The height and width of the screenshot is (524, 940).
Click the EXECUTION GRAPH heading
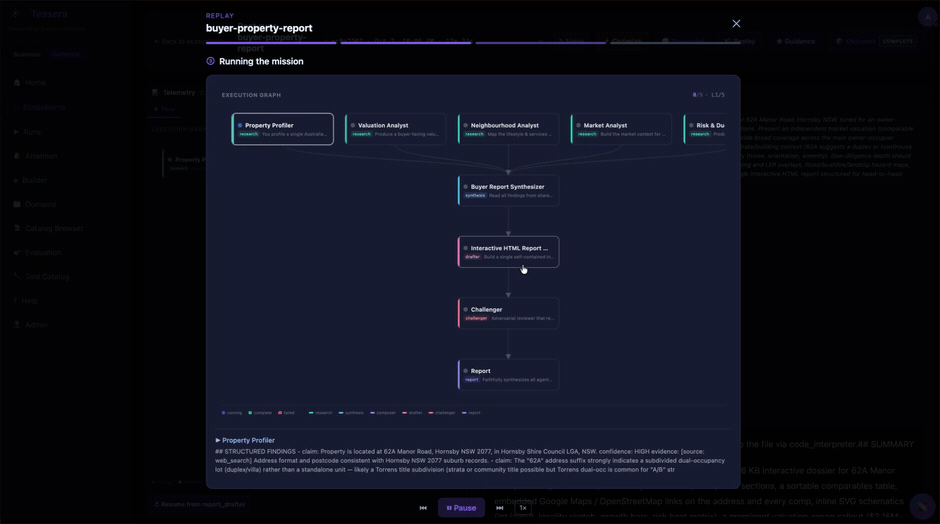pos(251,95)
